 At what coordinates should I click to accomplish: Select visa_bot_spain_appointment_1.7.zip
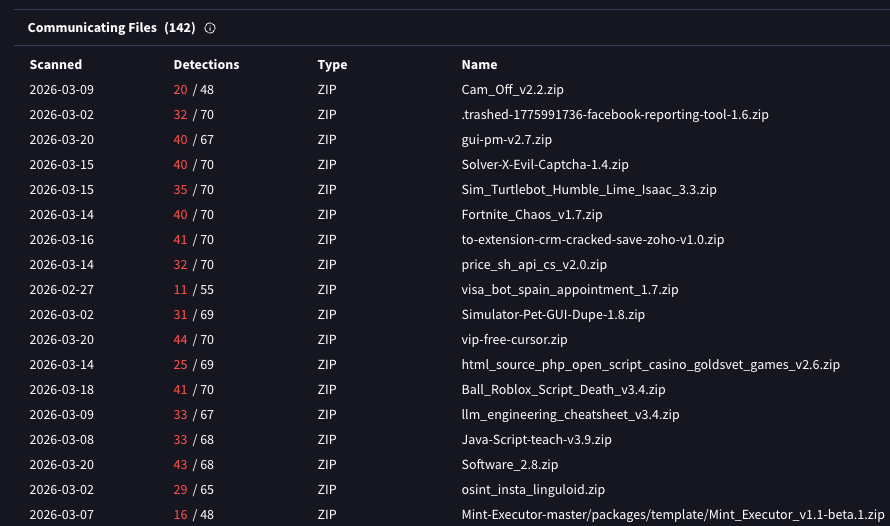[x=570, y=290]
